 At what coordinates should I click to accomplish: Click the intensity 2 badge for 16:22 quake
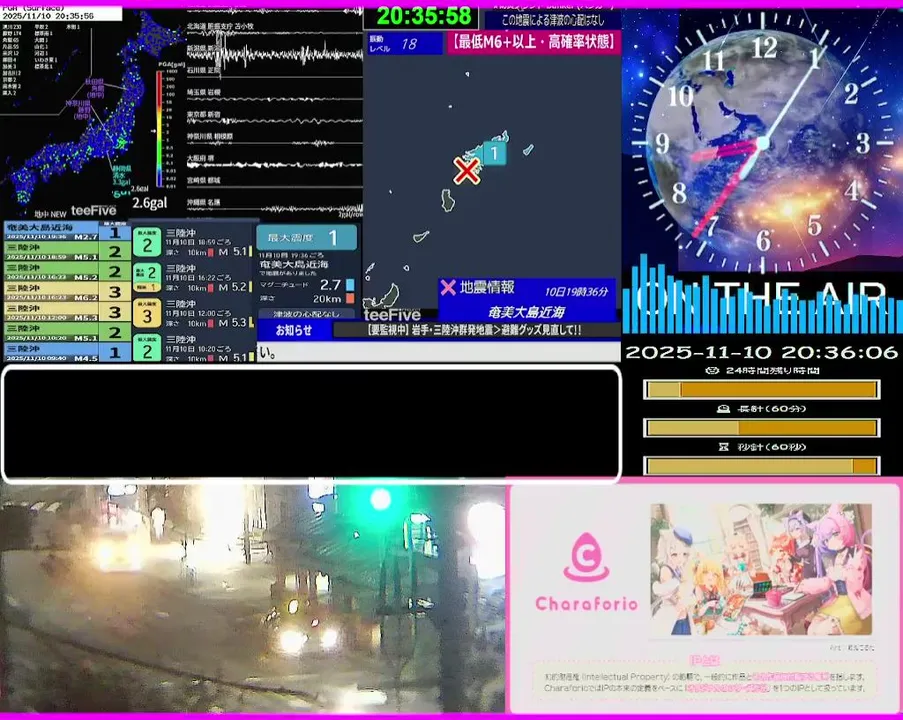pos(147,277)
